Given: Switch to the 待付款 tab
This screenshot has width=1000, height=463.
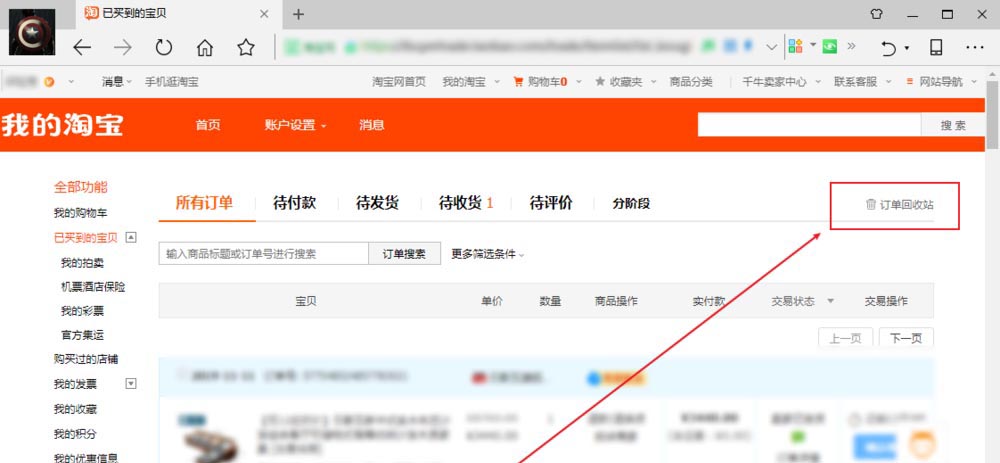Looking at the screenshot, I should [x=294, y=203].
